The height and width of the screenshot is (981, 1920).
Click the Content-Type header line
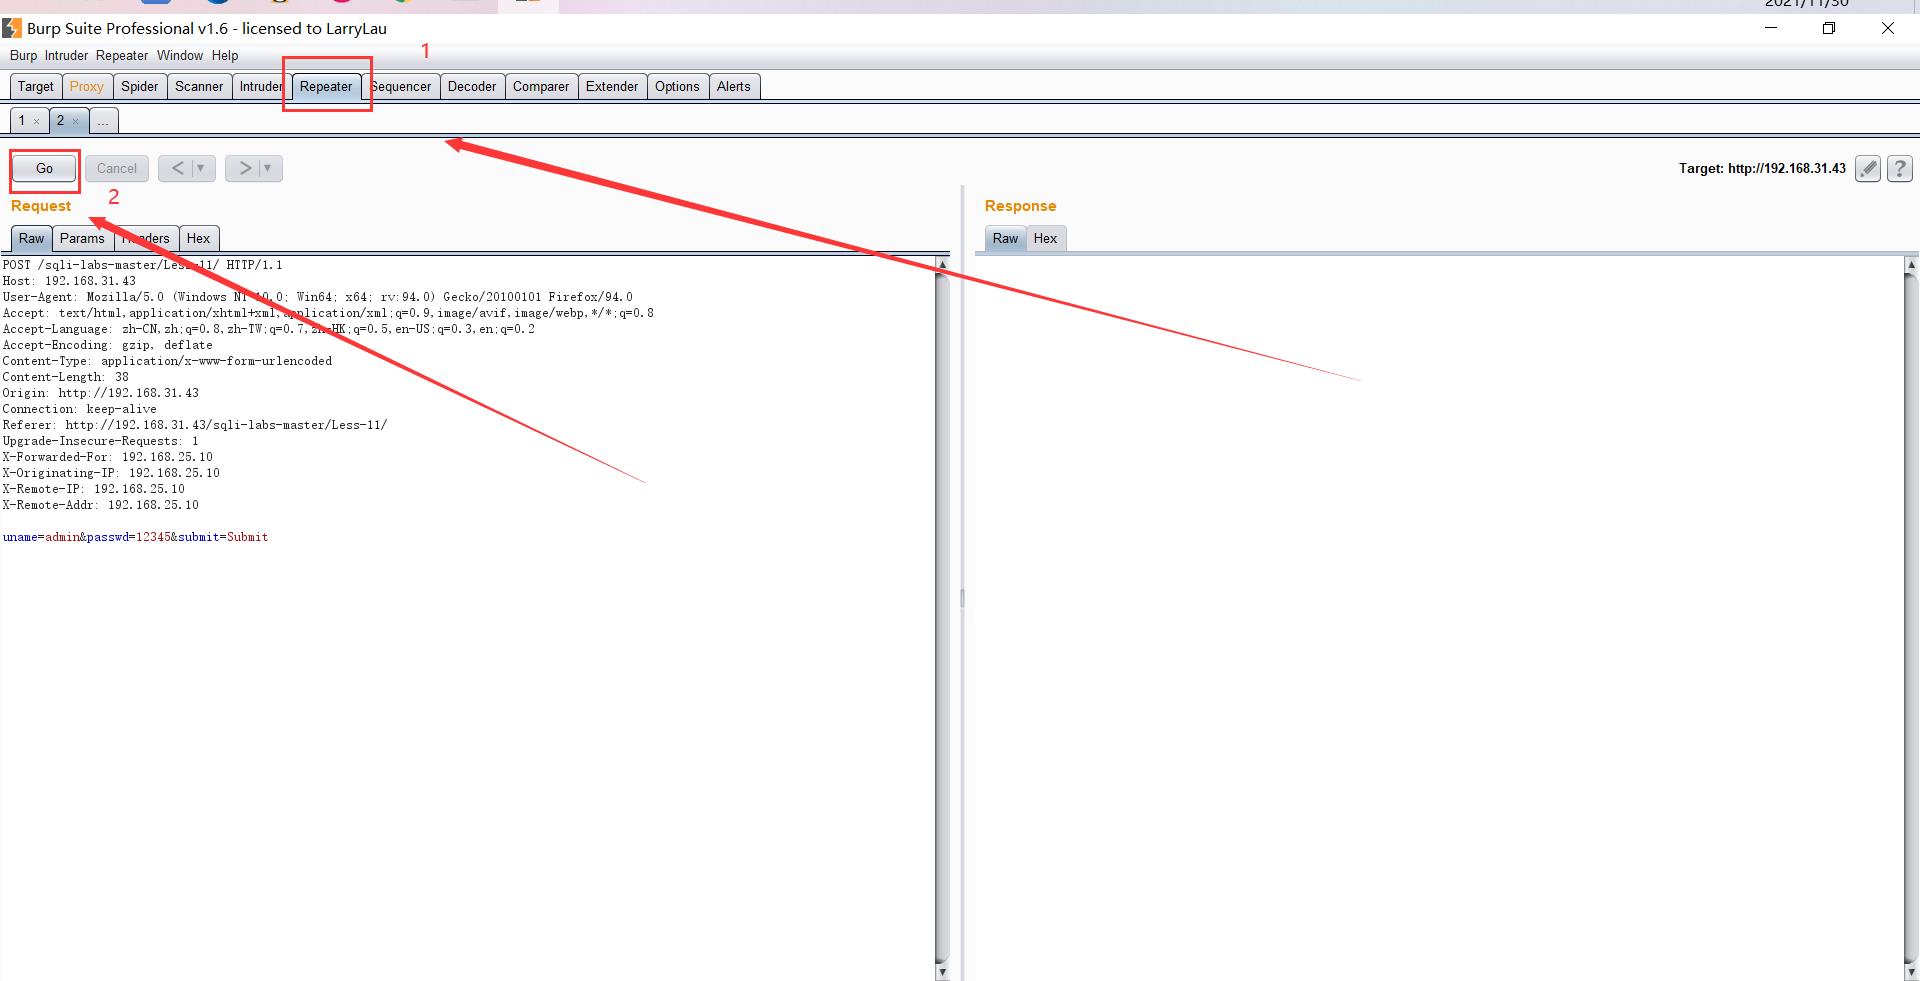coord(167,361)
